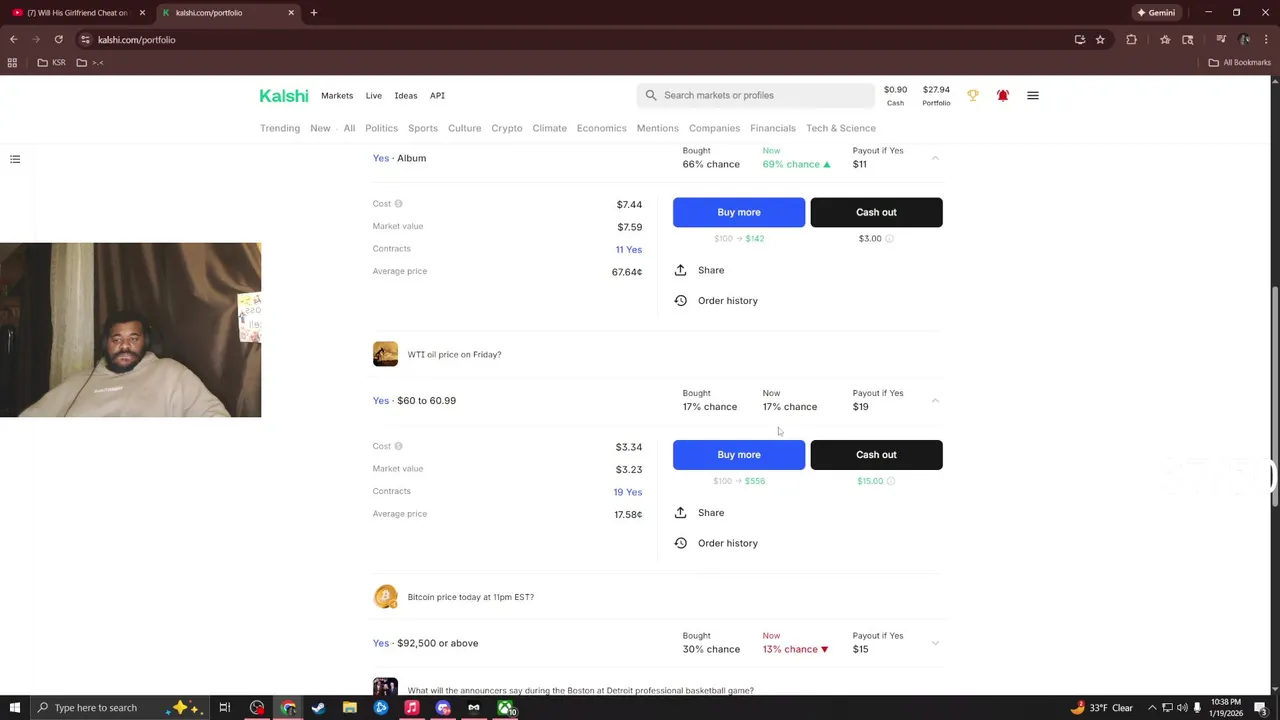Viewport: 1280px width, 720px height.
Task: Open File Explorer from the taskbar
Action: click(350, 708)
